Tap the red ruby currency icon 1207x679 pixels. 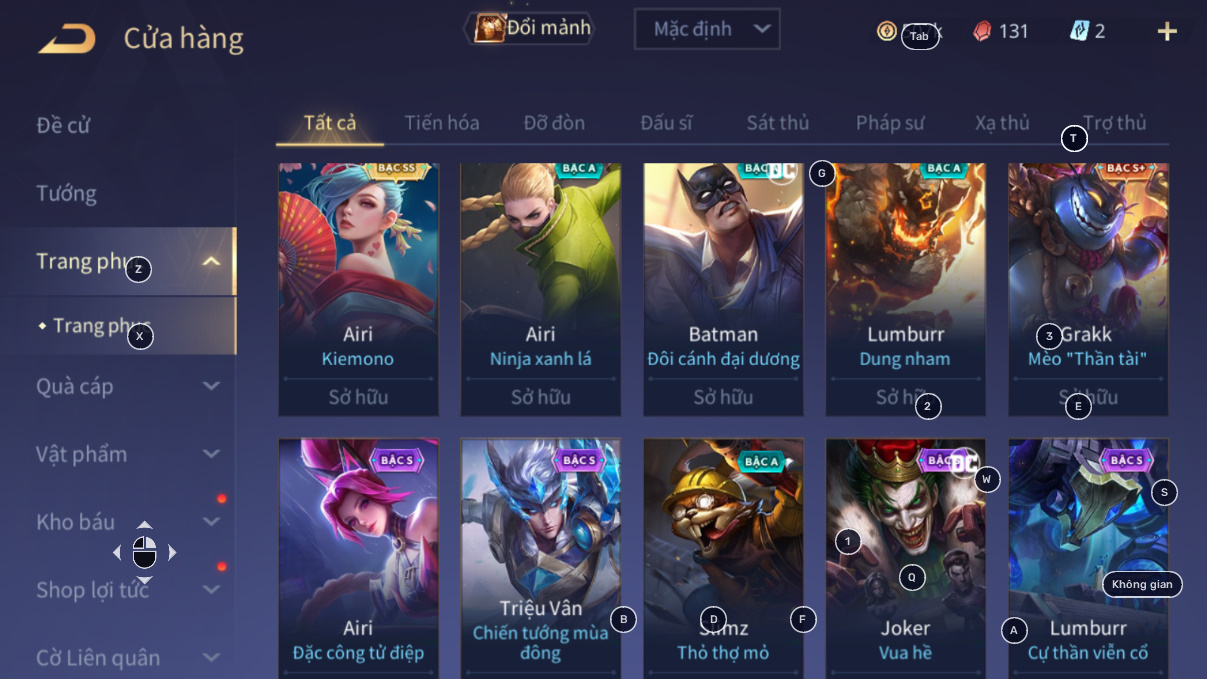pos(982,31)
